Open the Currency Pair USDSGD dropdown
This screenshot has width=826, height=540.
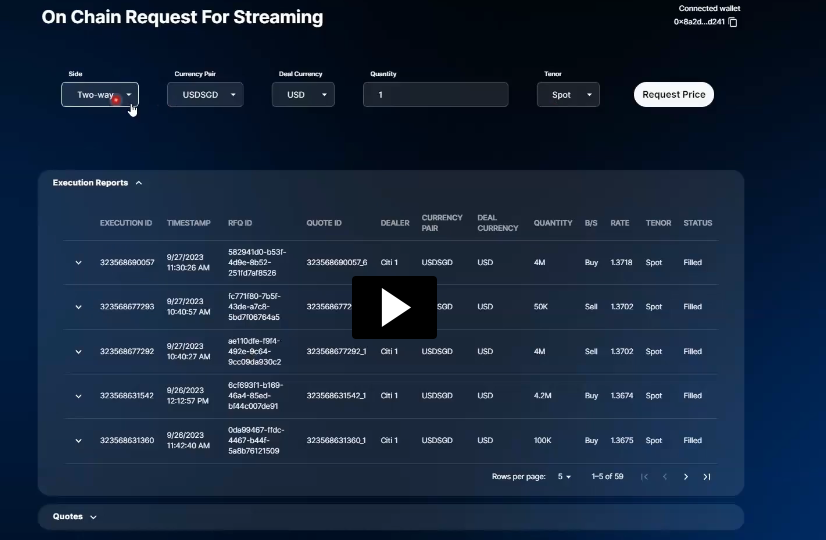coord(205,95)
